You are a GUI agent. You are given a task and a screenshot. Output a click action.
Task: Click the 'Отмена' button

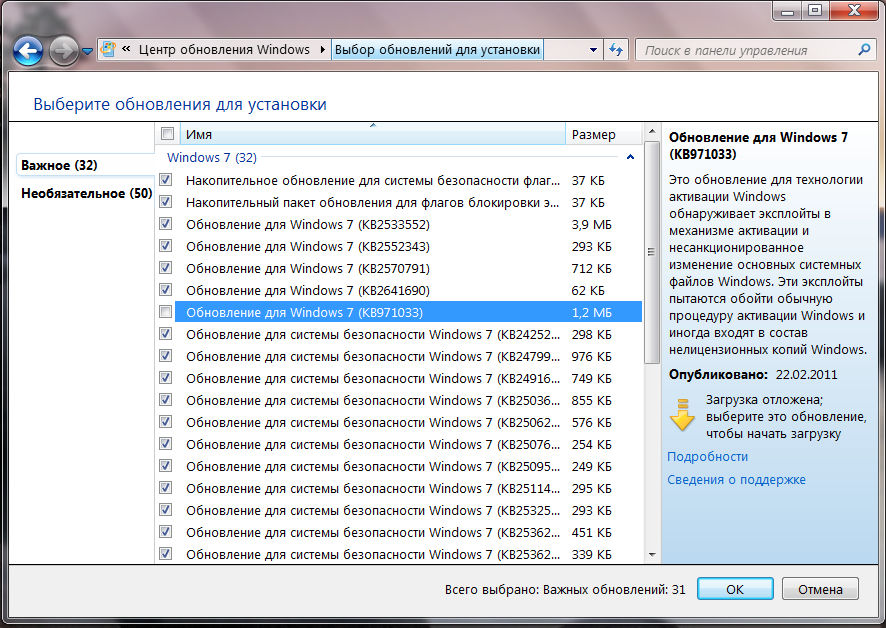820,589
